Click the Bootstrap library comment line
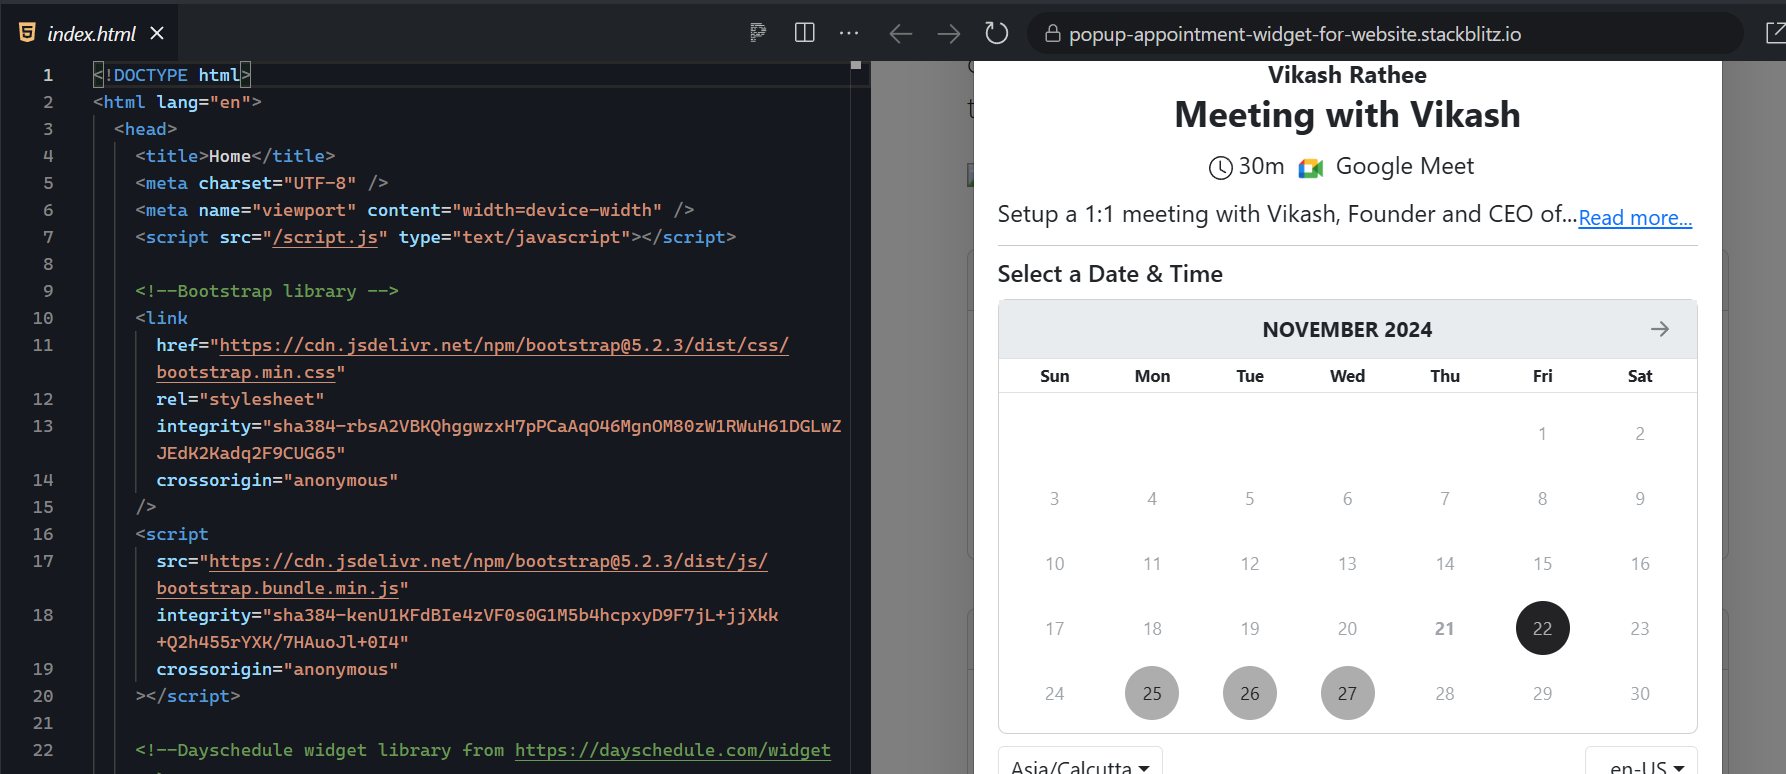 (267, 291)
